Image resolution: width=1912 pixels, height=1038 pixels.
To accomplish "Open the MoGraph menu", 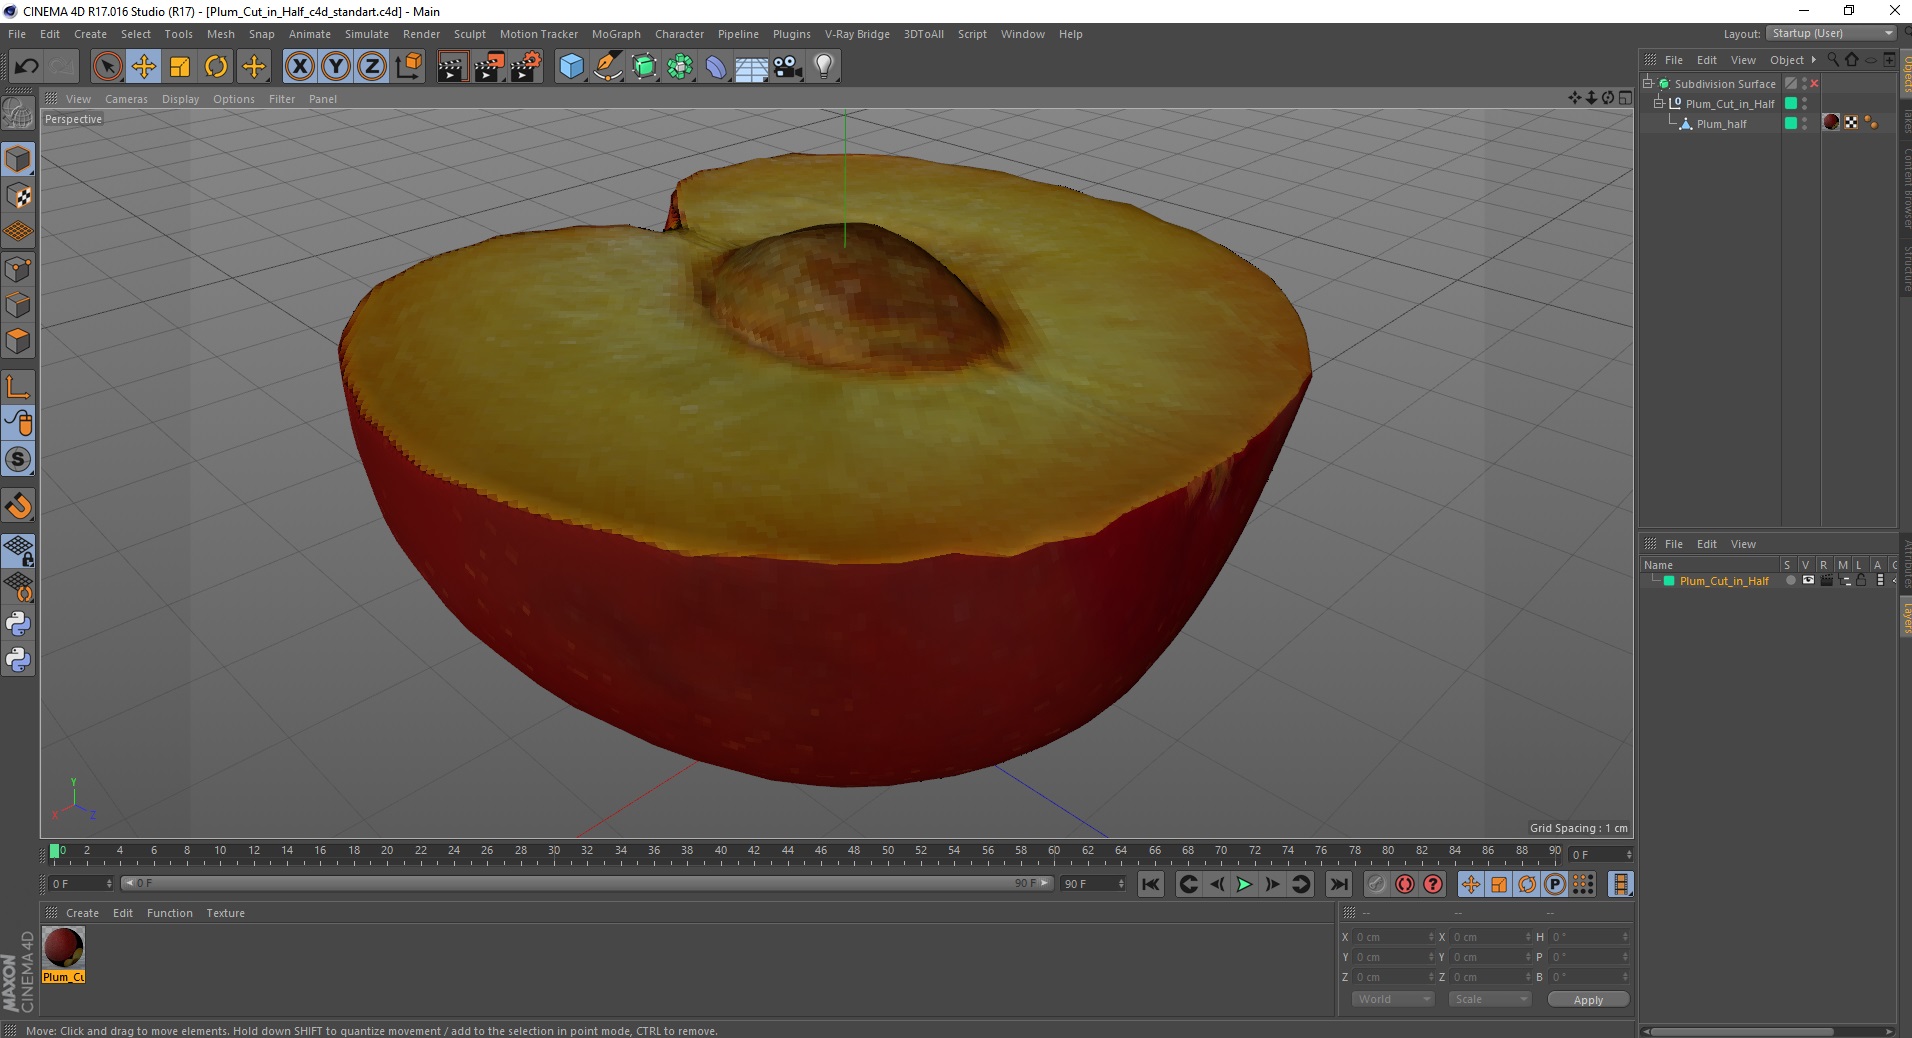I will (616, 34).
